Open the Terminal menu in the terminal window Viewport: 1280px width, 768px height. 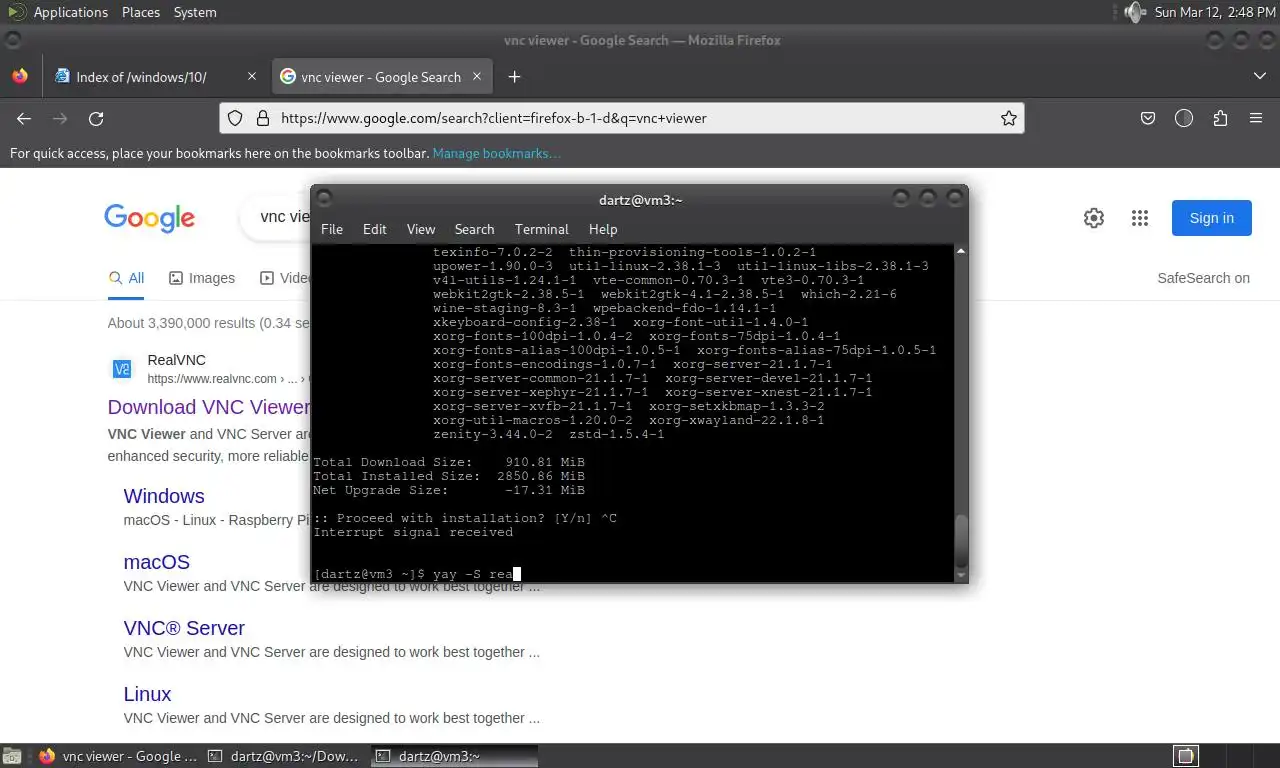coord(542,229)
